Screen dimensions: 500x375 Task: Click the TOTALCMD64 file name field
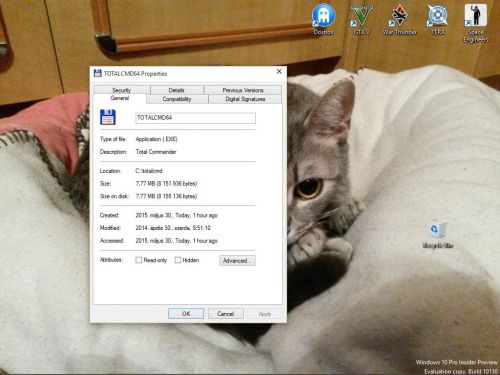(x=195, y=118)
